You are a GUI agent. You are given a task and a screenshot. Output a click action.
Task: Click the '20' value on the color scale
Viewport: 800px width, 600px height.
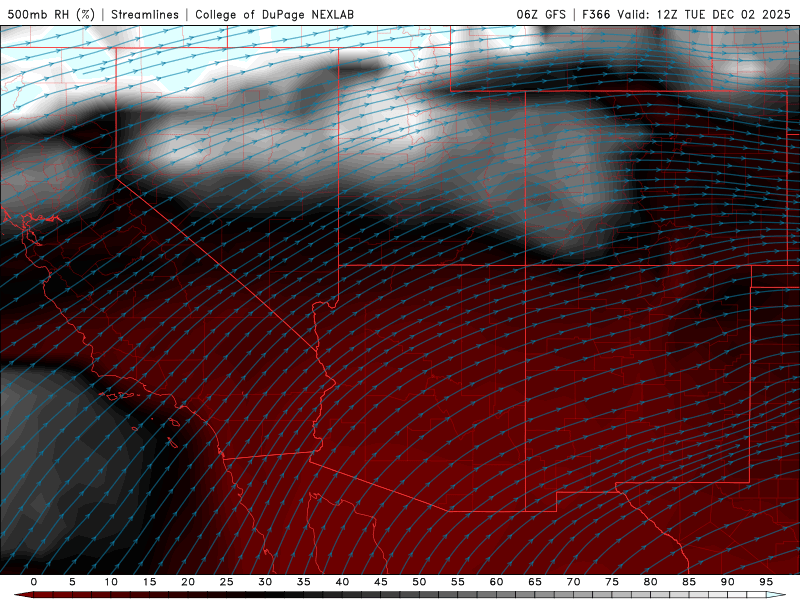(x=188, y=582)
